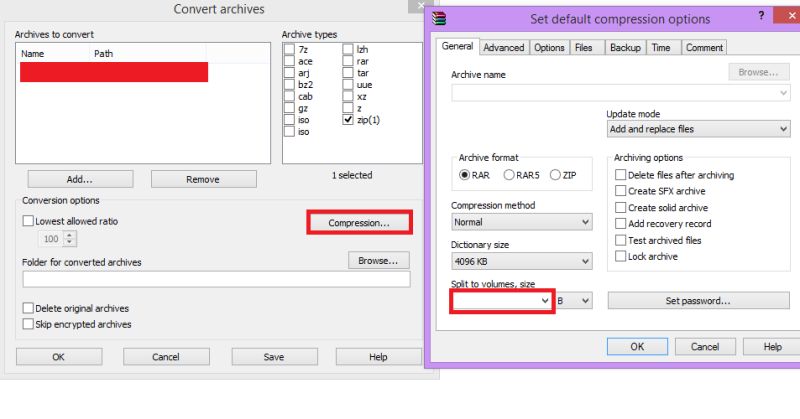Click the WinRAR icon in the compression dialog title bar

point(439,18)
